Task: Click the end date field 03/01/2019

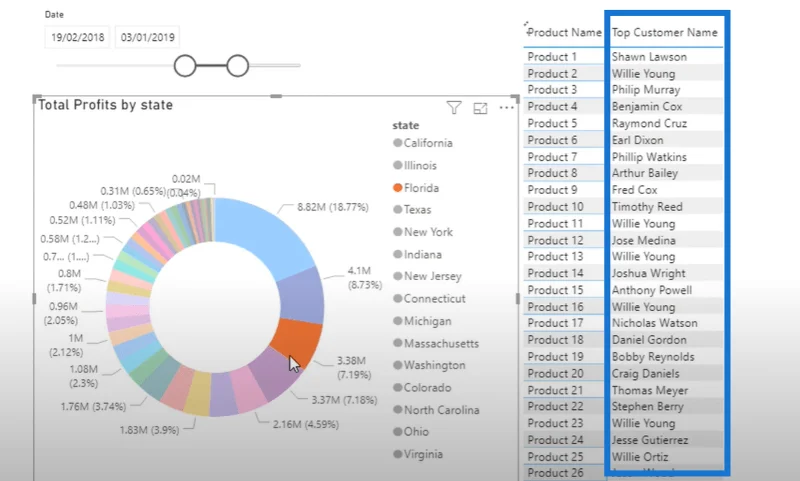Action: pos(147,37)
